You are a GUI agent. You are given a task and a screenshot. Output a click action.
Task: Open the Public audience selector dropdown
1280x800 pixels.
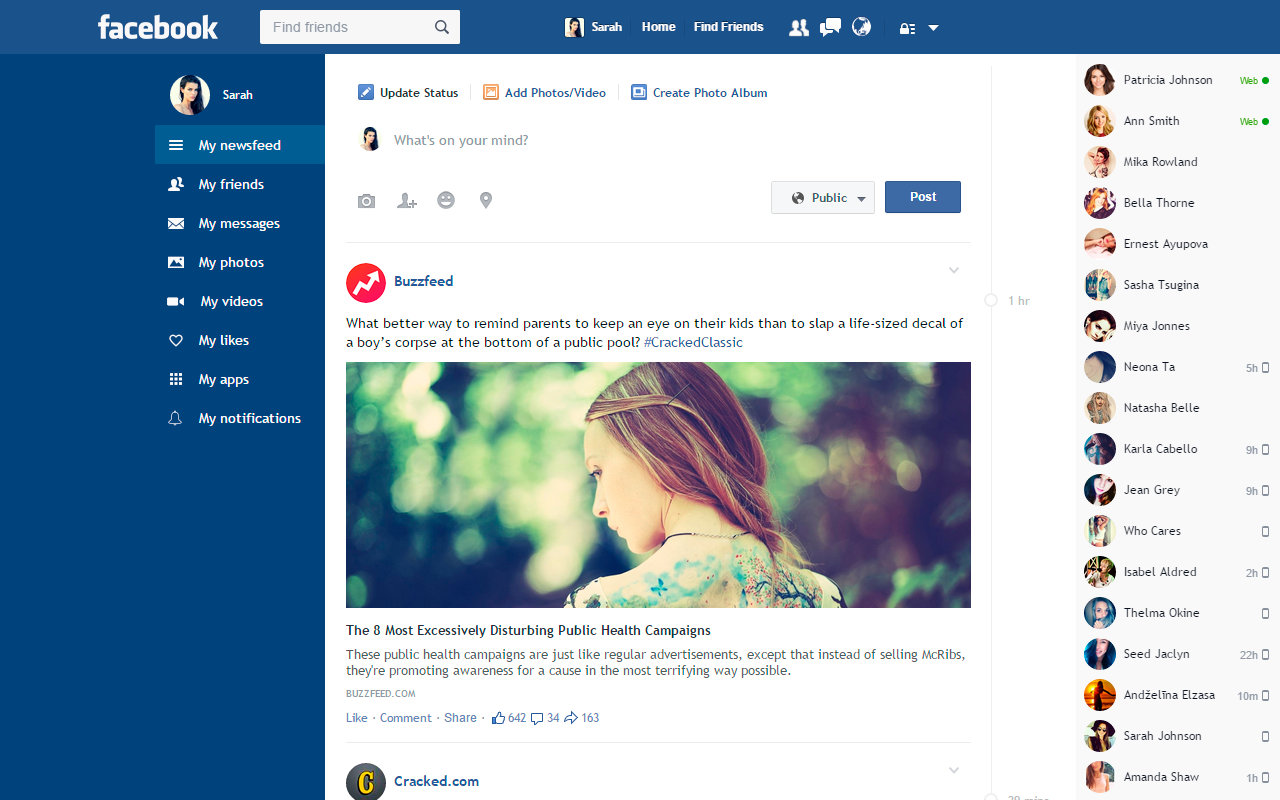click(x=822, y=197)
